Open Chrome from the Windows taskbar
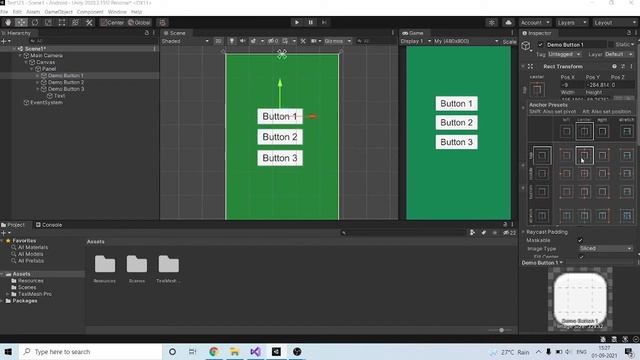This screenshot has height=360, width=640. [x=214, y=351]
